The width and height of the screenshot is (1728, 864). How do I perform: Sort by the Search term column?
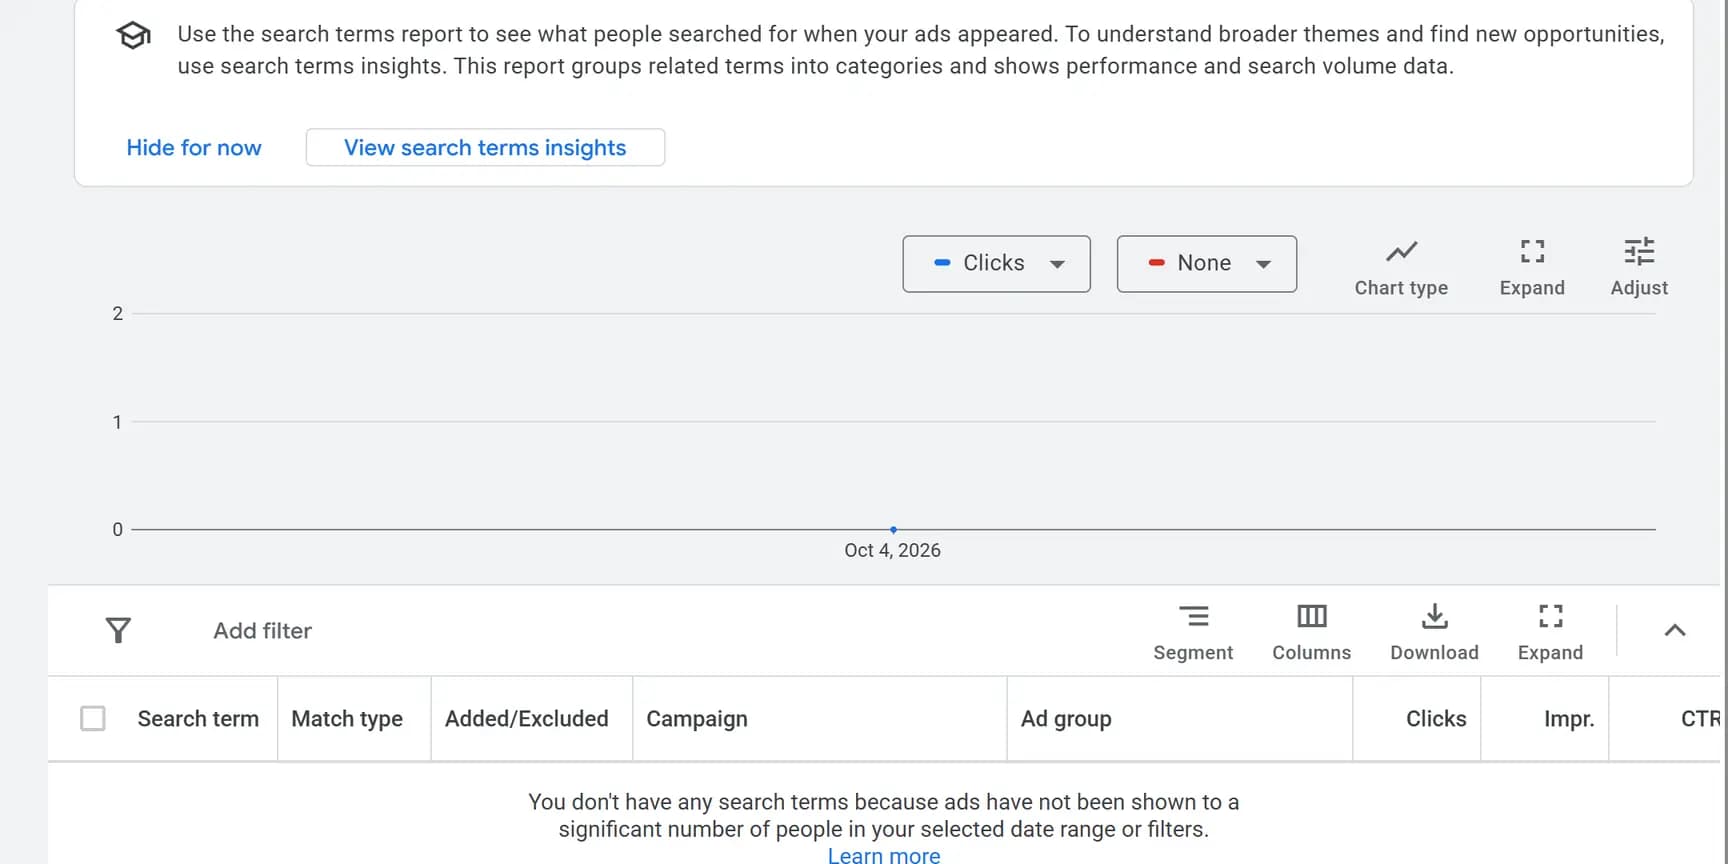198,719
